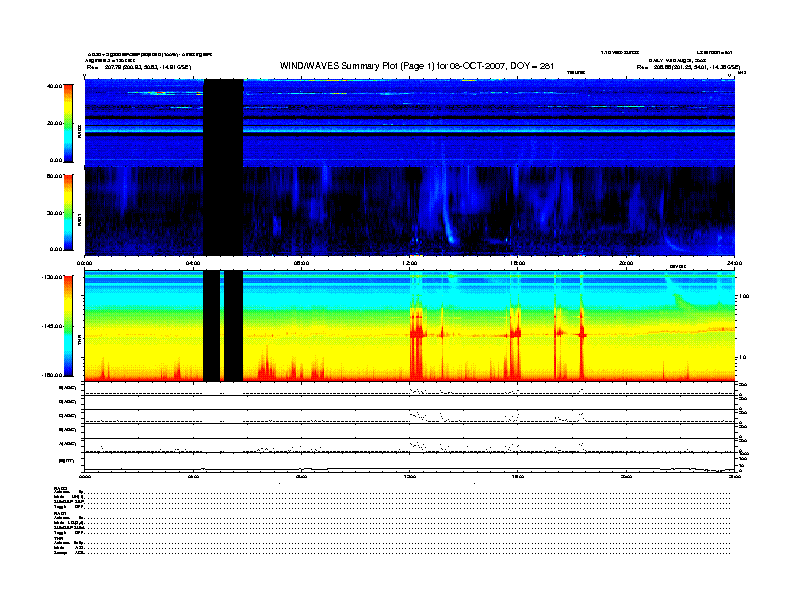
Task: Click the 16:00 tick label under RAD1
Action: click(518, 263)
